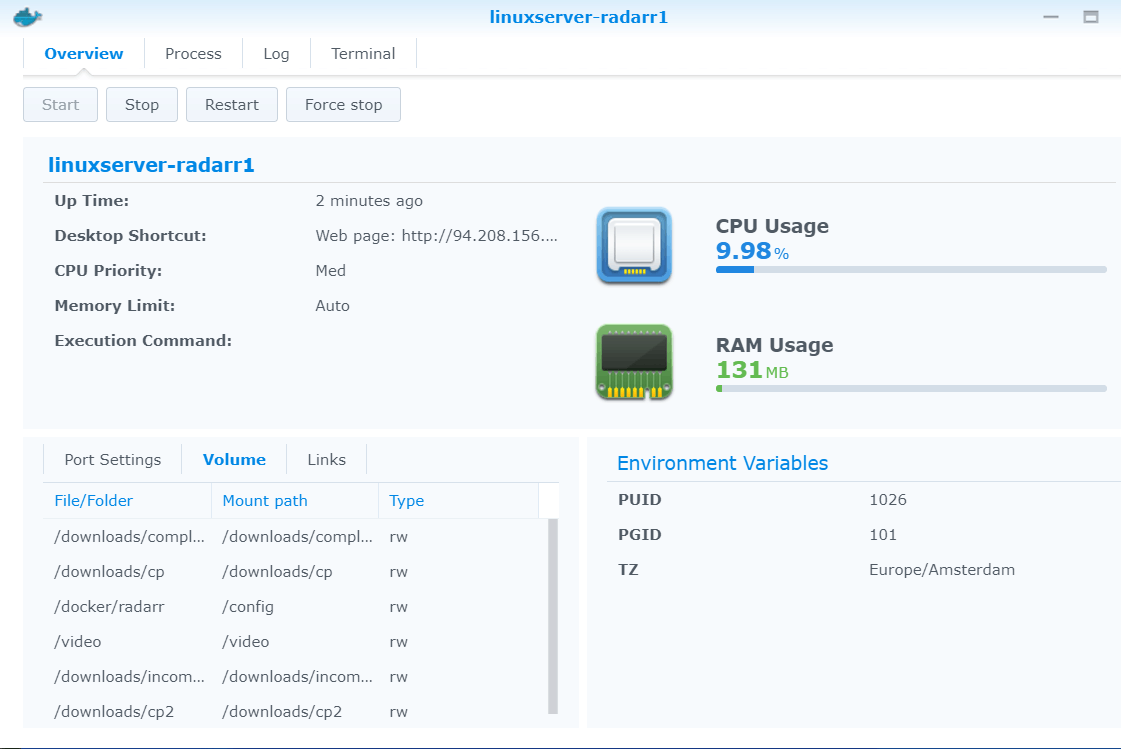
Task: Click the CPU chip icon
Action: [x=634, y=245]
